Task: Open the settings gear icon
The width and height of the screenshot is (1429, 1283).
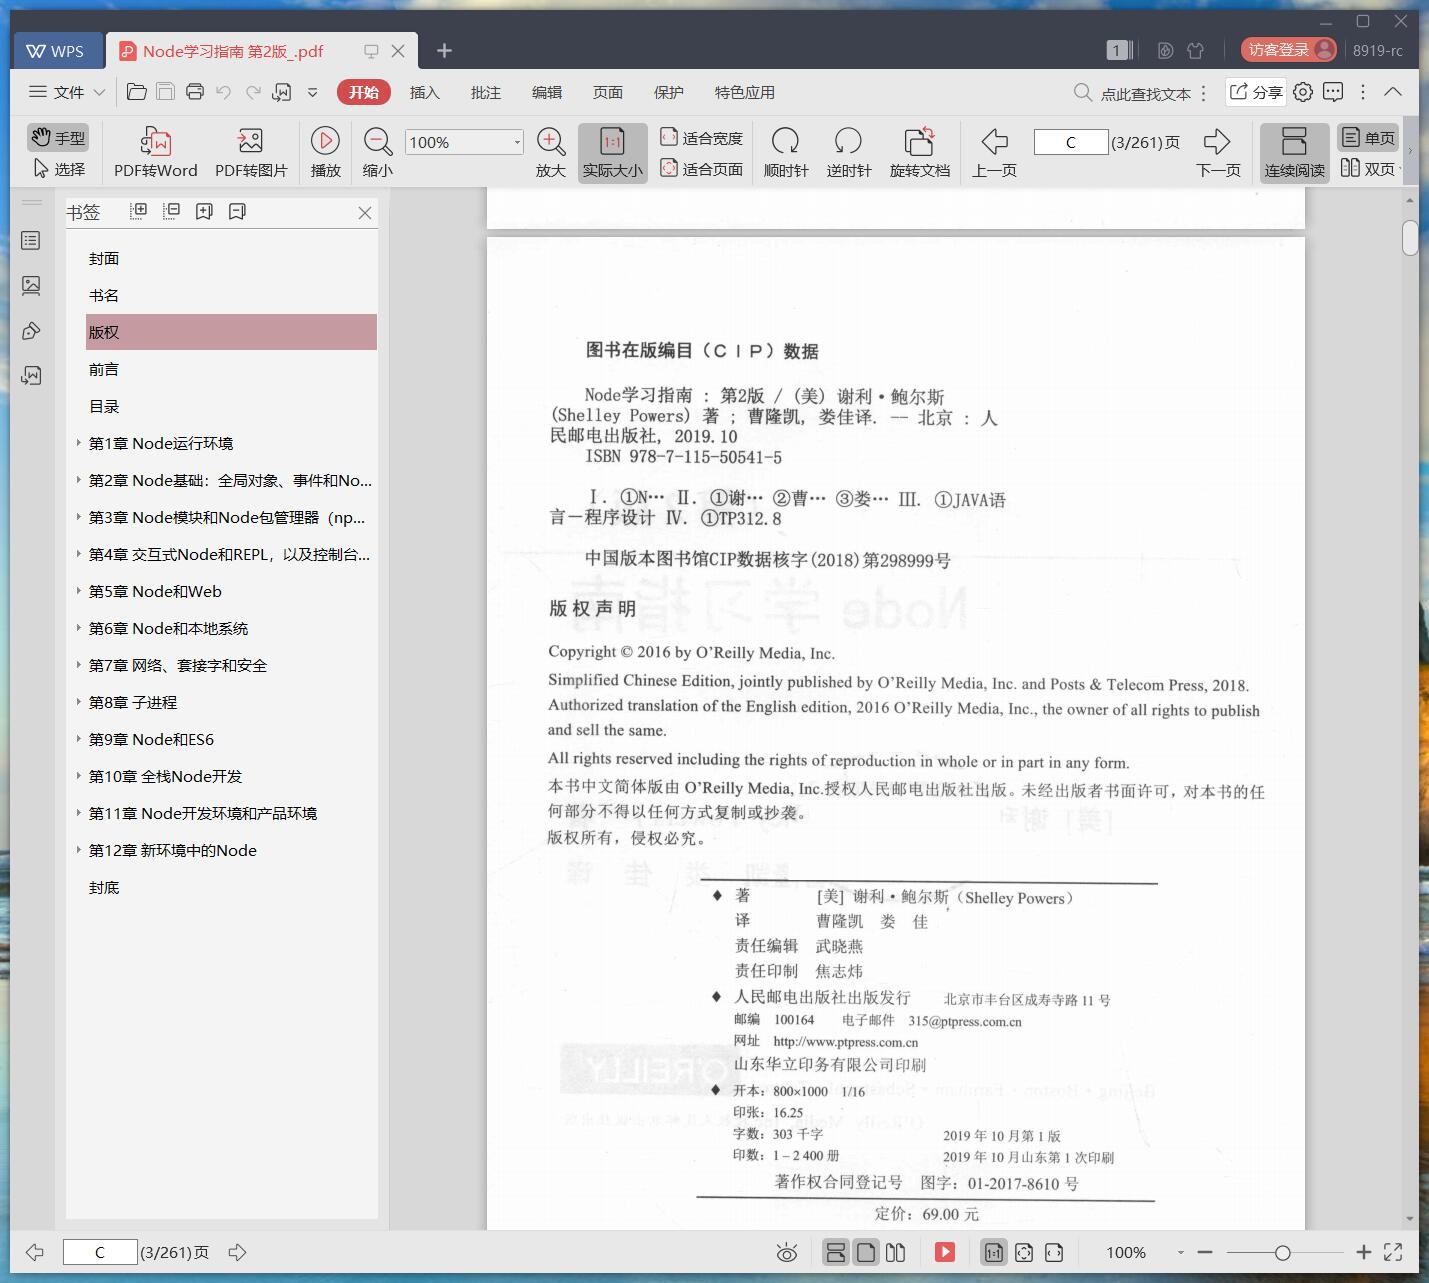Action: (1303, 92)
